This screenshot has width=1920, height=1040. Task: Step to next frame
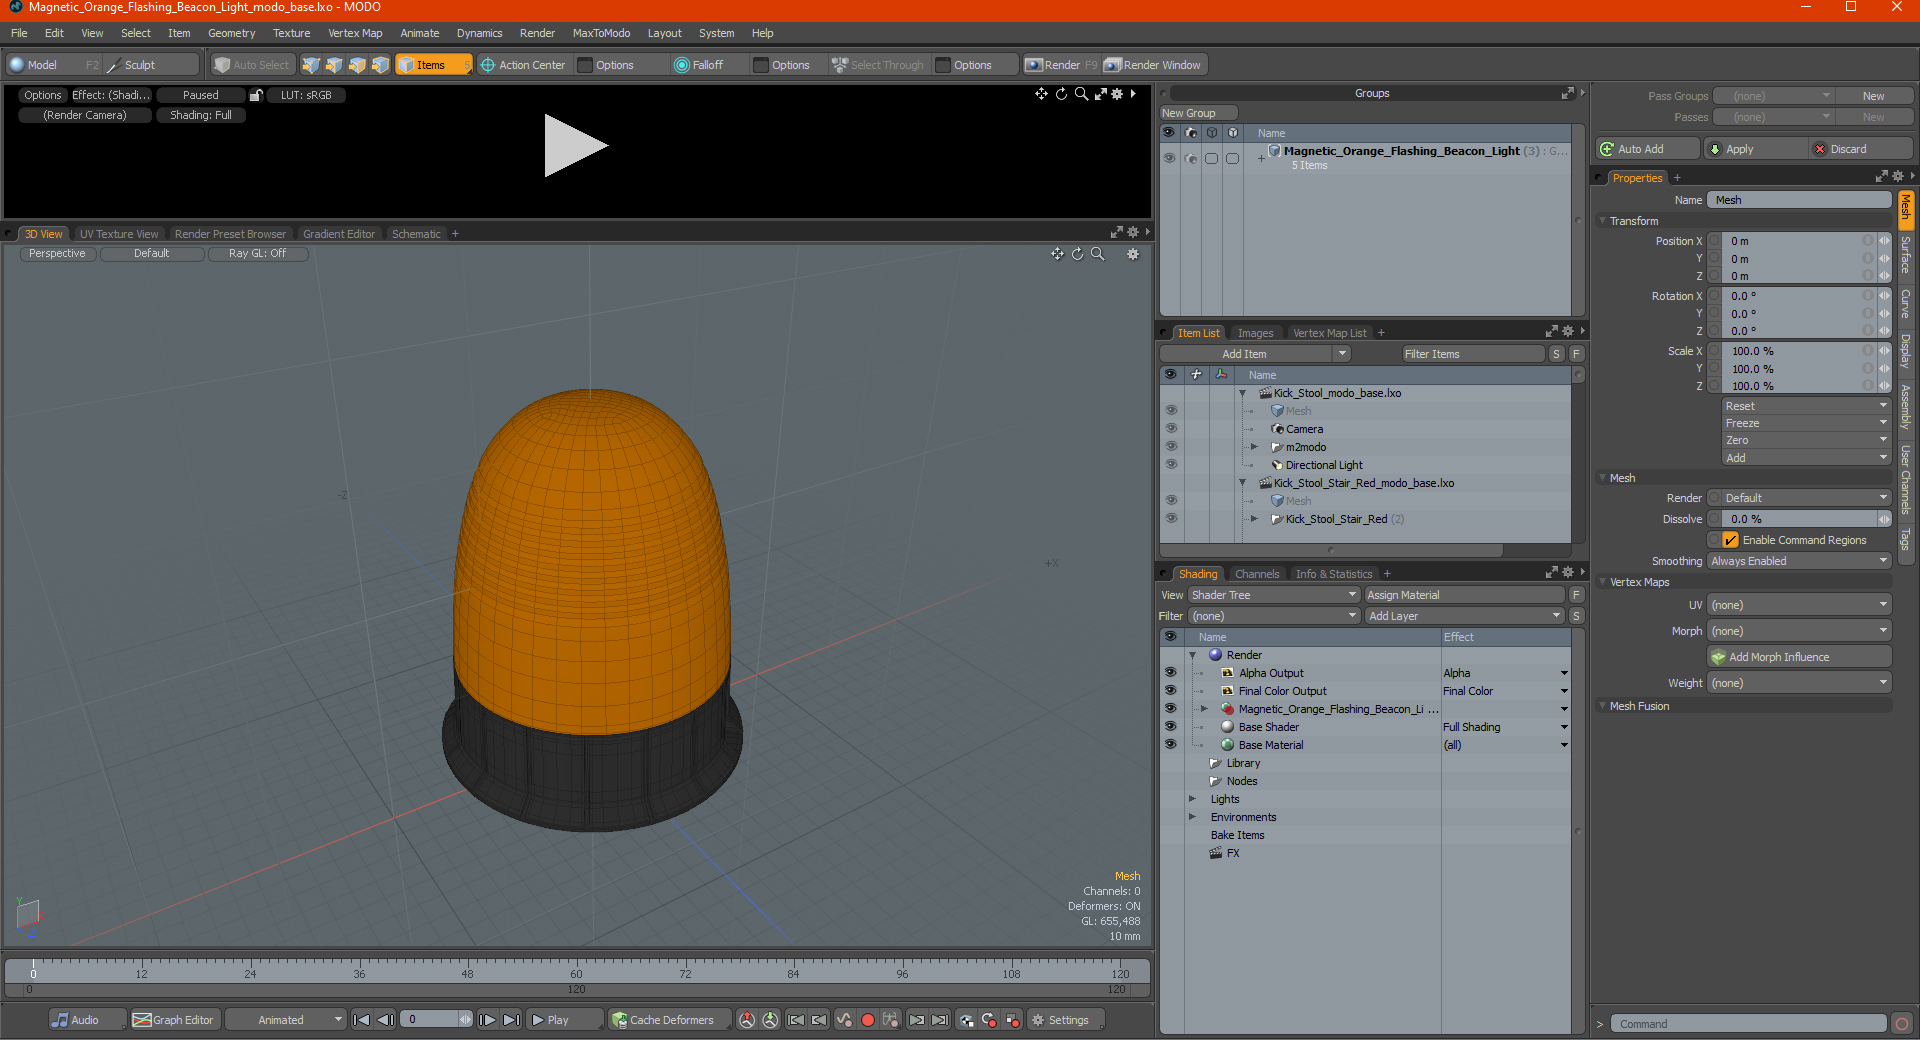pyautogui.click(x=487, y=1020)
